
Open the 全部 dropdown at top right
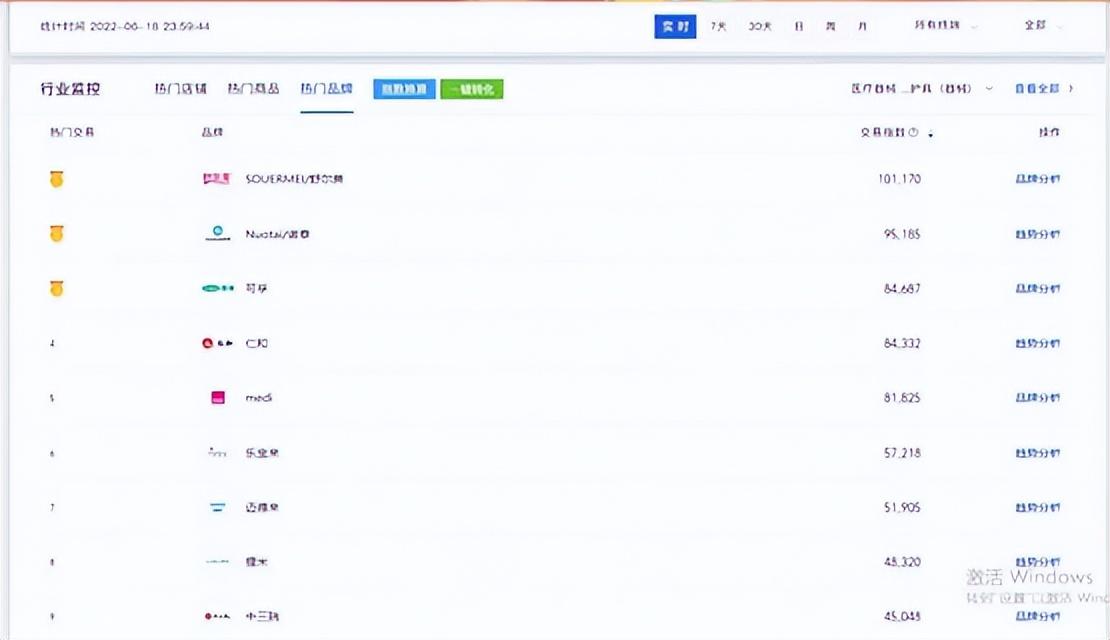[1042, 27]
